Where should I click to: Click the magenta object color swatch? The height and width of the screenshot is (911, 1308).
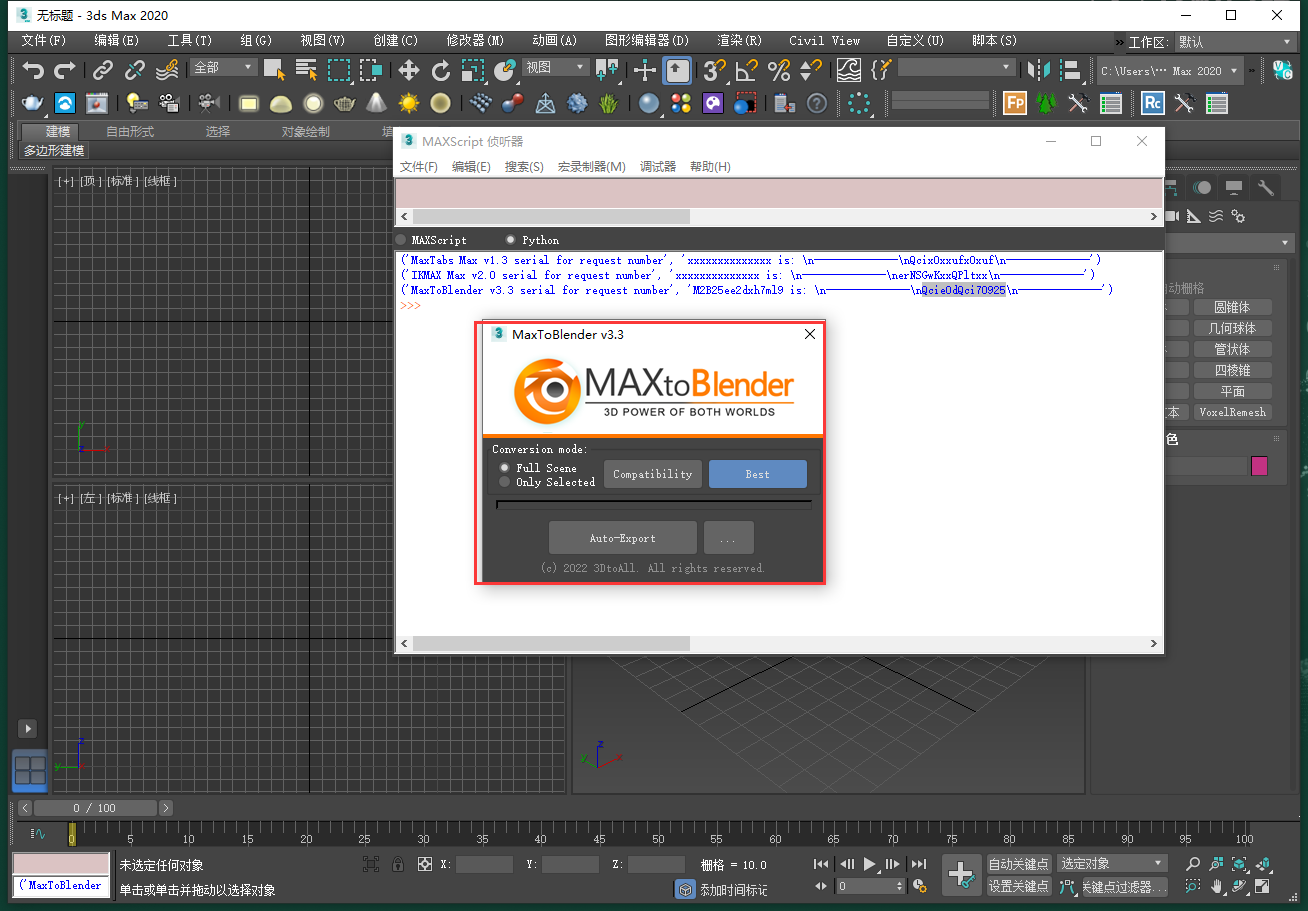coord(1259,466)
